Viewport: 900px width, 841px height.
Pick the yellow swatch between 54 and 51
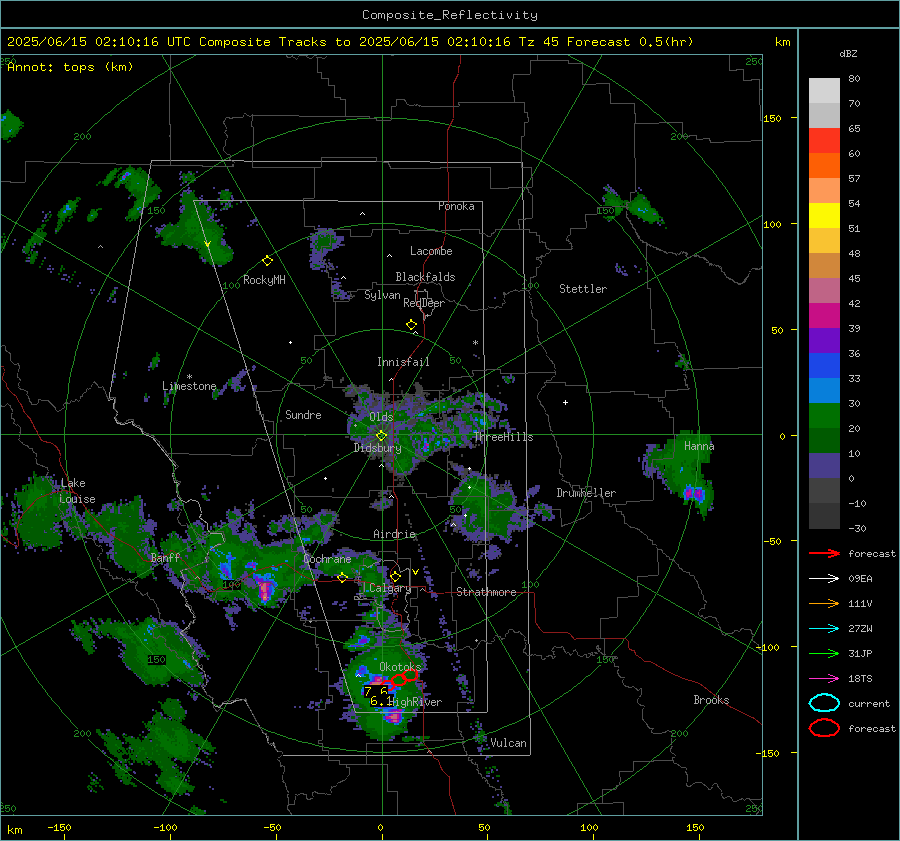click(x=824, y=216)
